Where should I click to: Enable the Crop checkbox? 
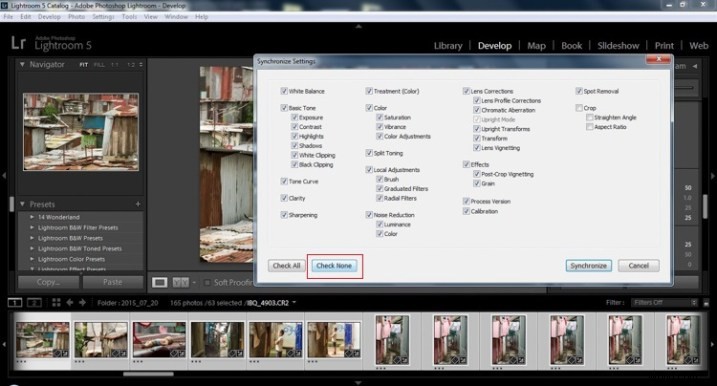pyautogui.click(x=579, y=108)
